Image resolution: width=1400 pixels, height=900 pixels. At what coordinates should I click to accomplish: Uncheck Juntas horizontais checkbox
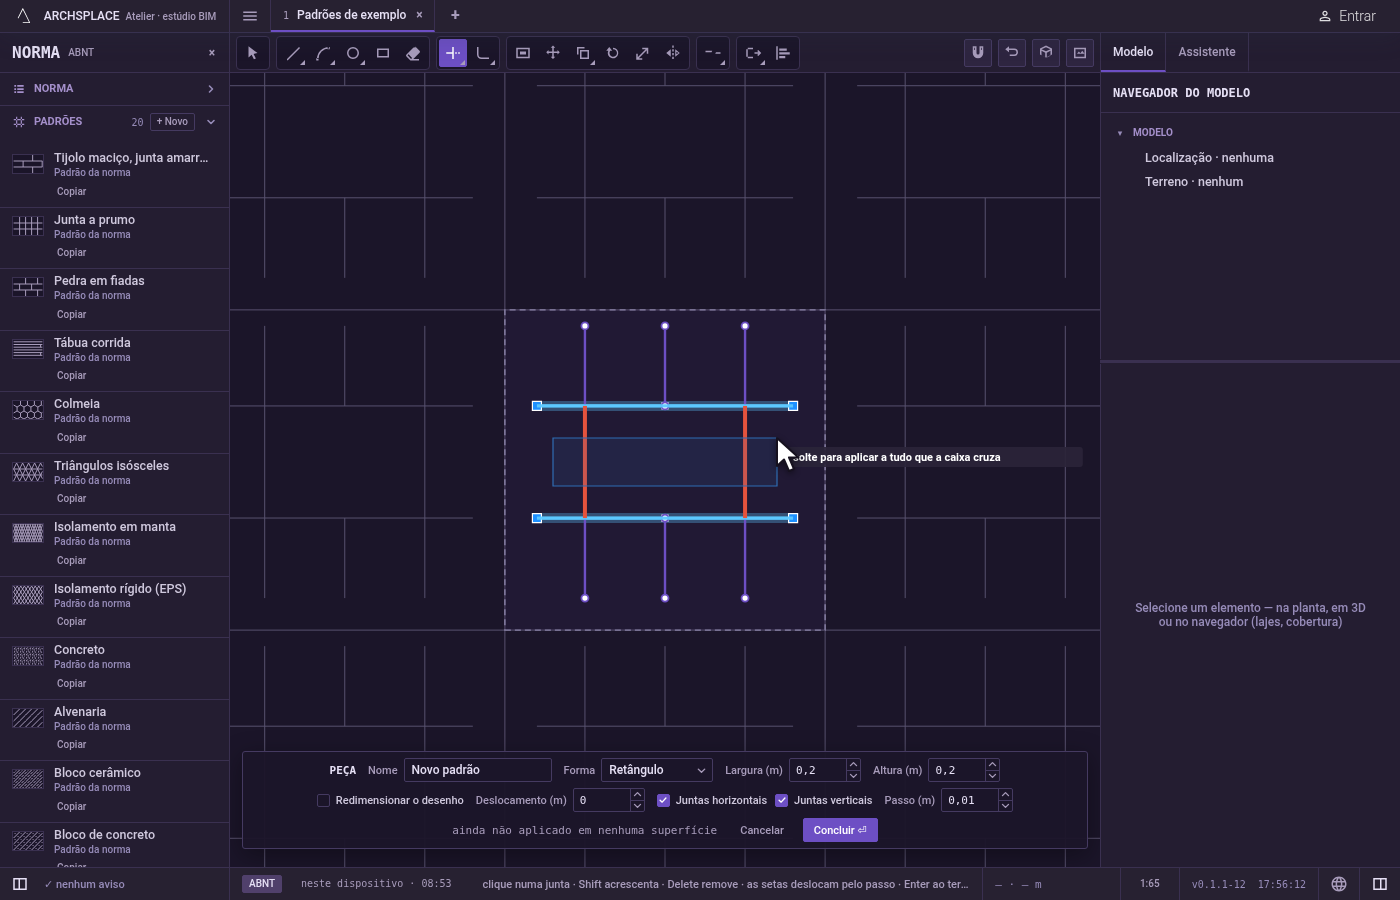pyautogui.click(x=663, y=800)
